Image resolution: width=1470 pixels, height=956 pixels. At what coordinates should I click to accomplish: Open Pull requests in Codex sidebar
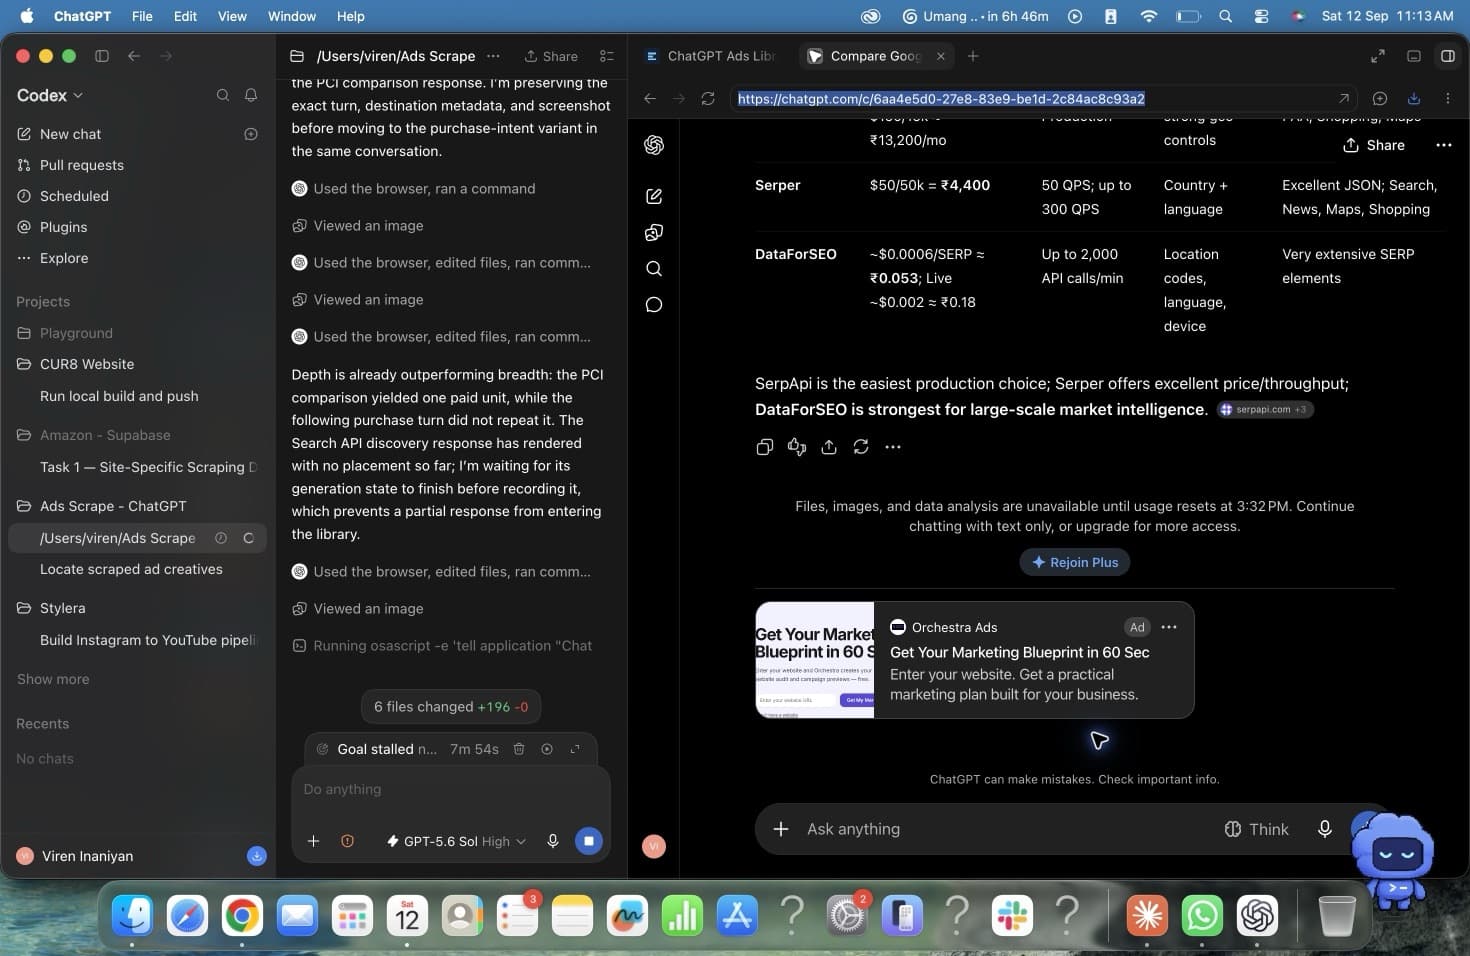(x=82, y=165)
